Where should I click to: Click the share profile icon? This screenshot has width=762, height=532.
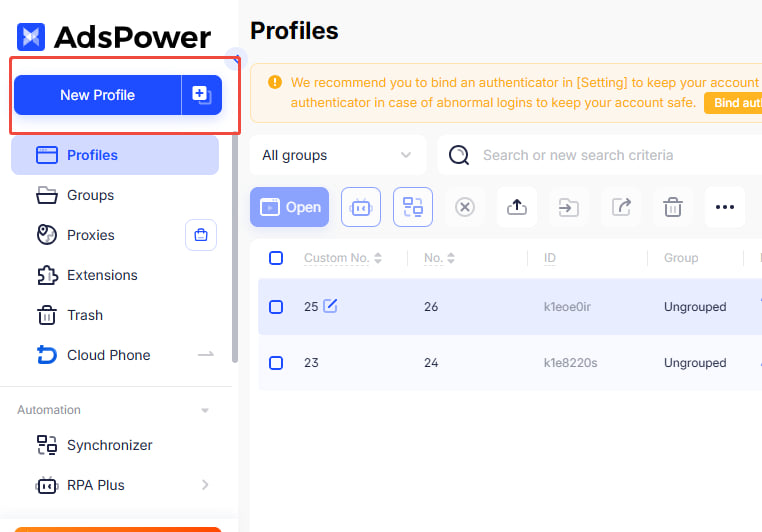(621, 207)
